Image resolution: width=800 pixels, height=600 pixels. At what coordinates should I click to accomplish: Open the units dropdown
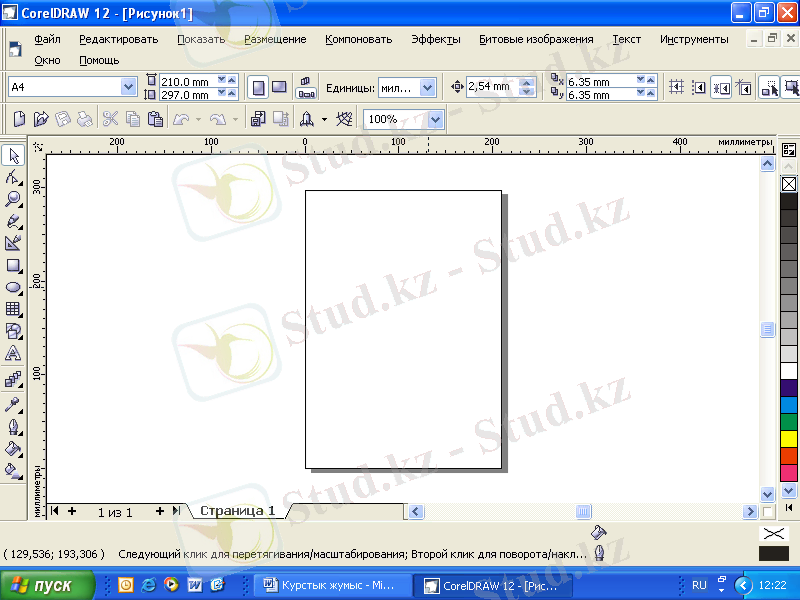(x=427, y=88)
